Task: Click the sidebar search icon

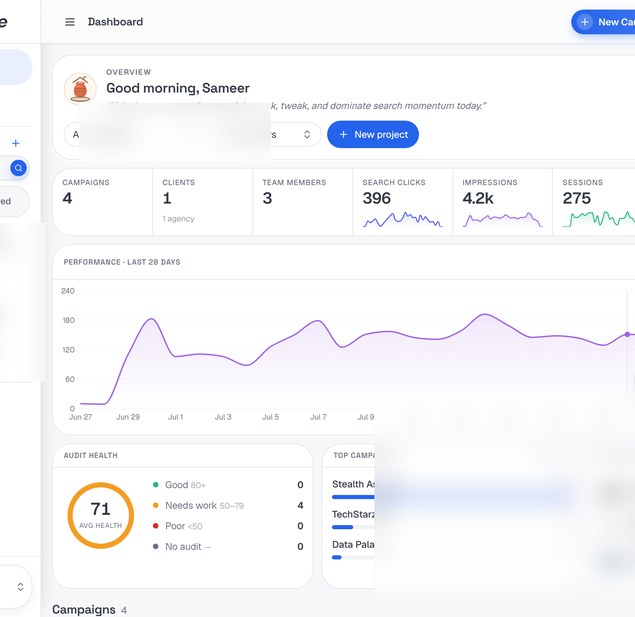Action: (19, 168)
